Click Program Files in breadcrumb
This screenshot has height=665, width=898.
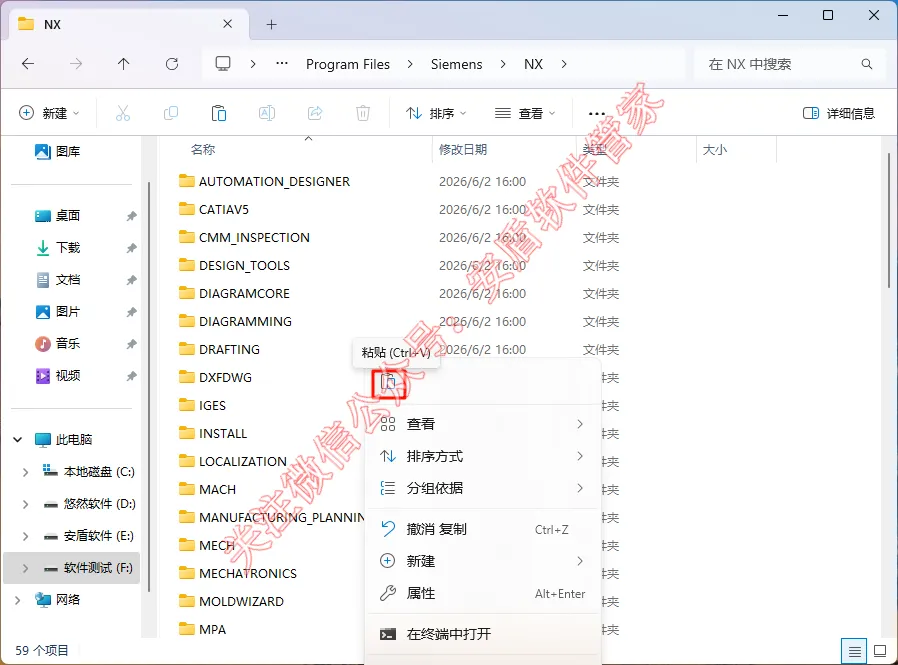tap(348, 64)
